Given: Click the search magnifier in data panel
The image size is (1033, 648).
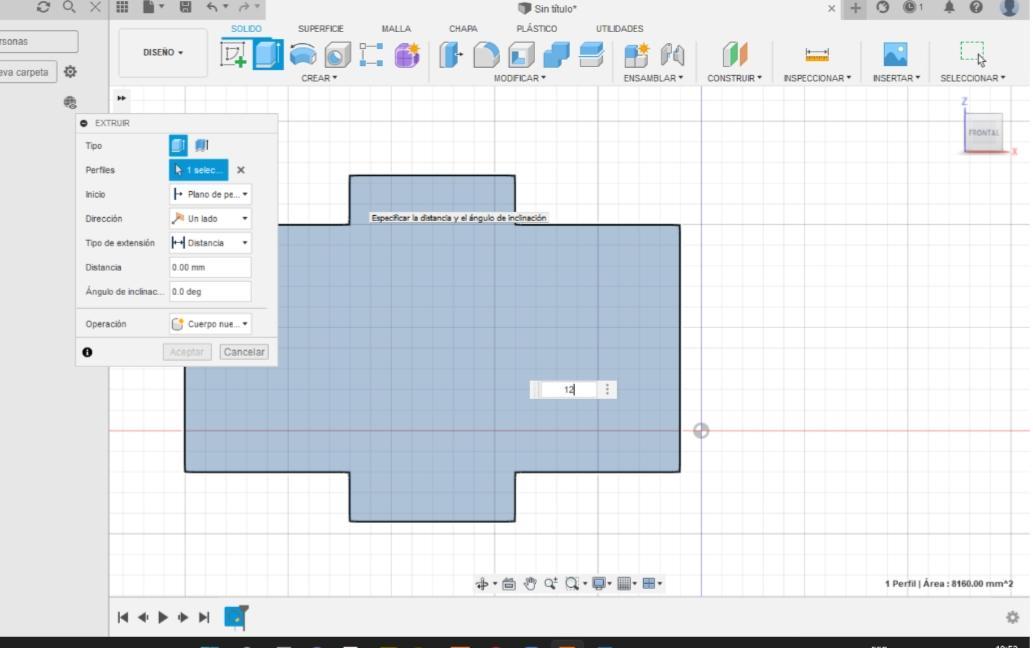Looking at the screenshot, I should [x=69, y=7].
